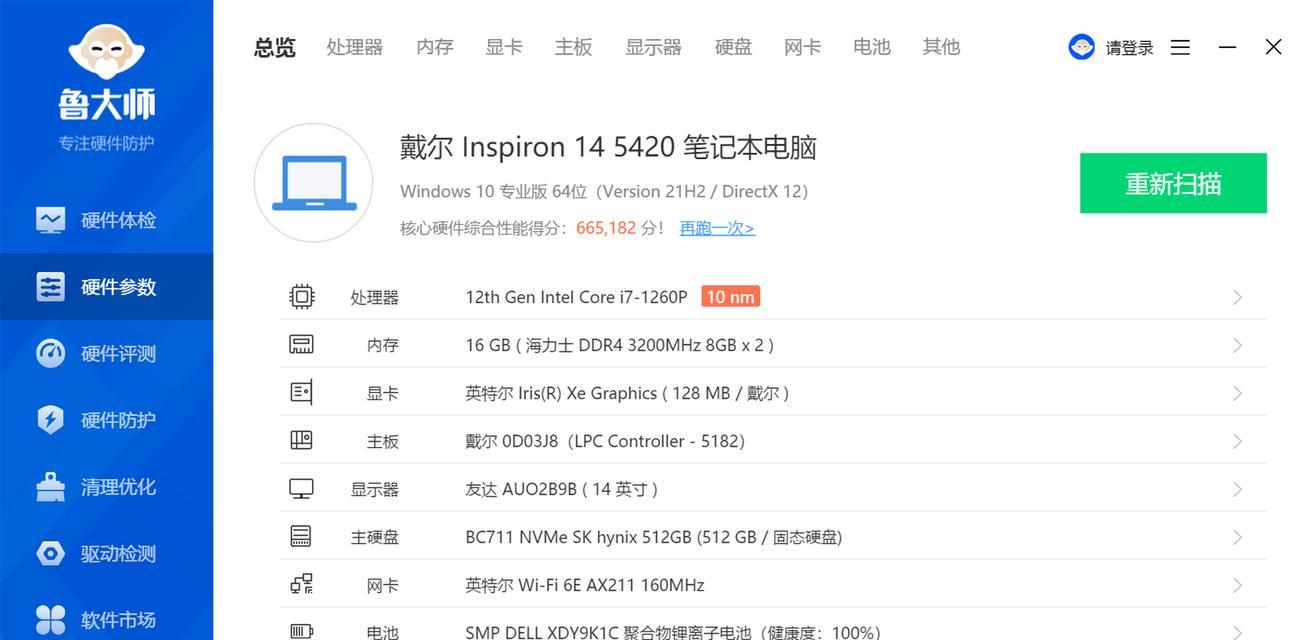Click the 显卡 graphics card icon
The width and height of the screenshot is (1307, 640).
(301, 392)
